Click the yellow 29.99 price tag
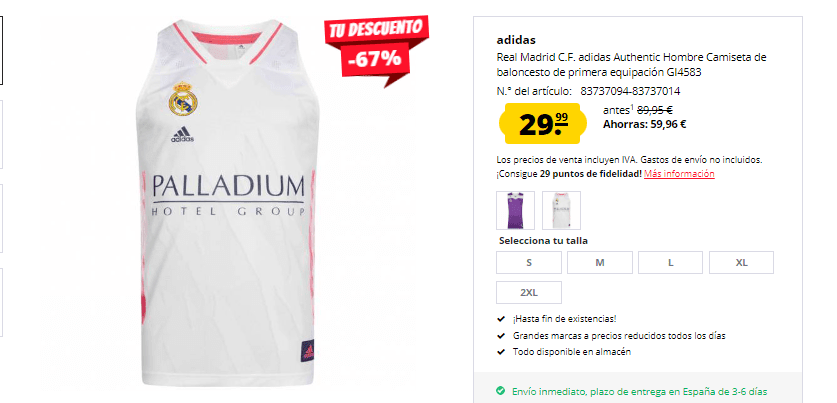The height and width of the screenshot is (403, 837). tap(542, 124)
